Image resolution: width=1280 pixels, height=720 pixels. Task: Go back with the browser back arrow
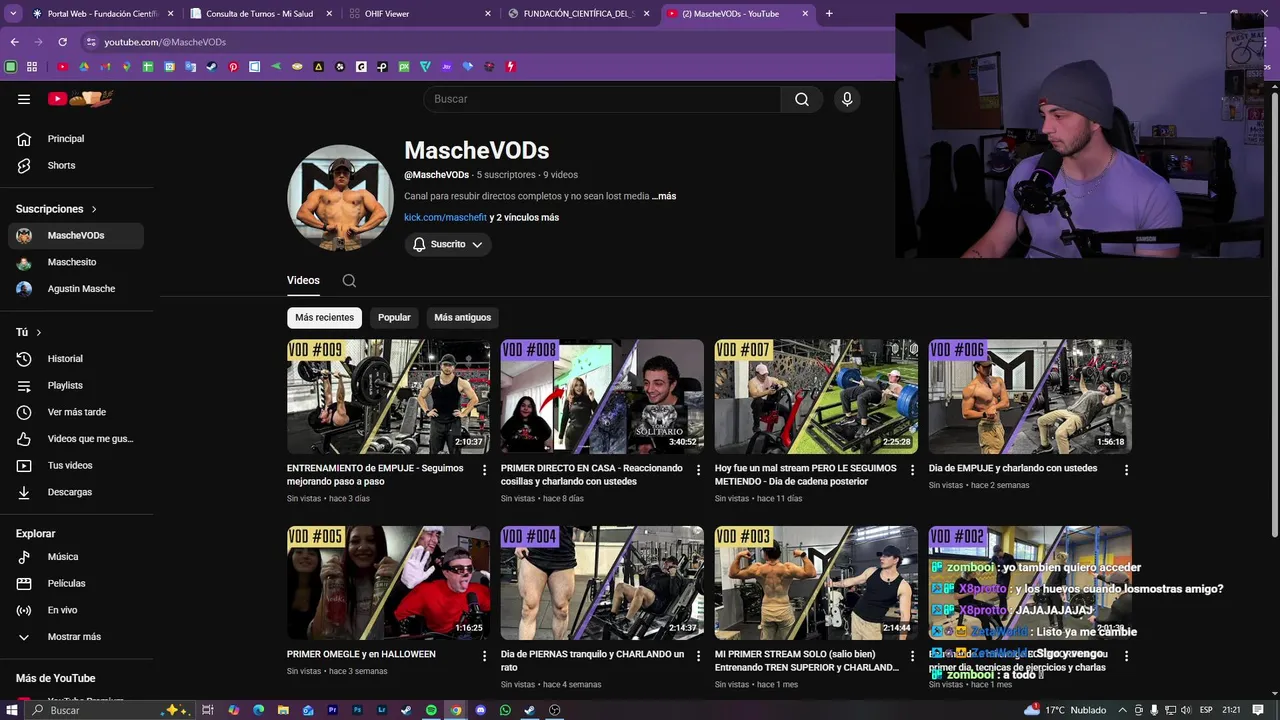pyautogui.click(x=14, y=42)
